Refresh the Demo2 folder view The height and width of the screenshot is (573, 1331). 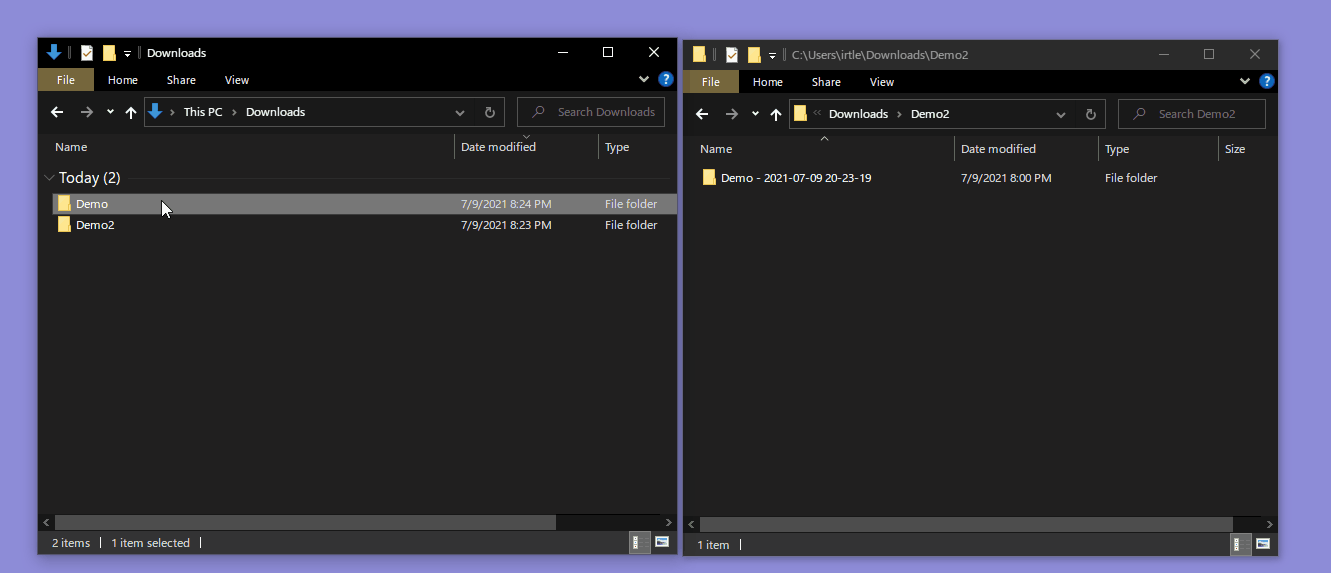point(1091,114)
